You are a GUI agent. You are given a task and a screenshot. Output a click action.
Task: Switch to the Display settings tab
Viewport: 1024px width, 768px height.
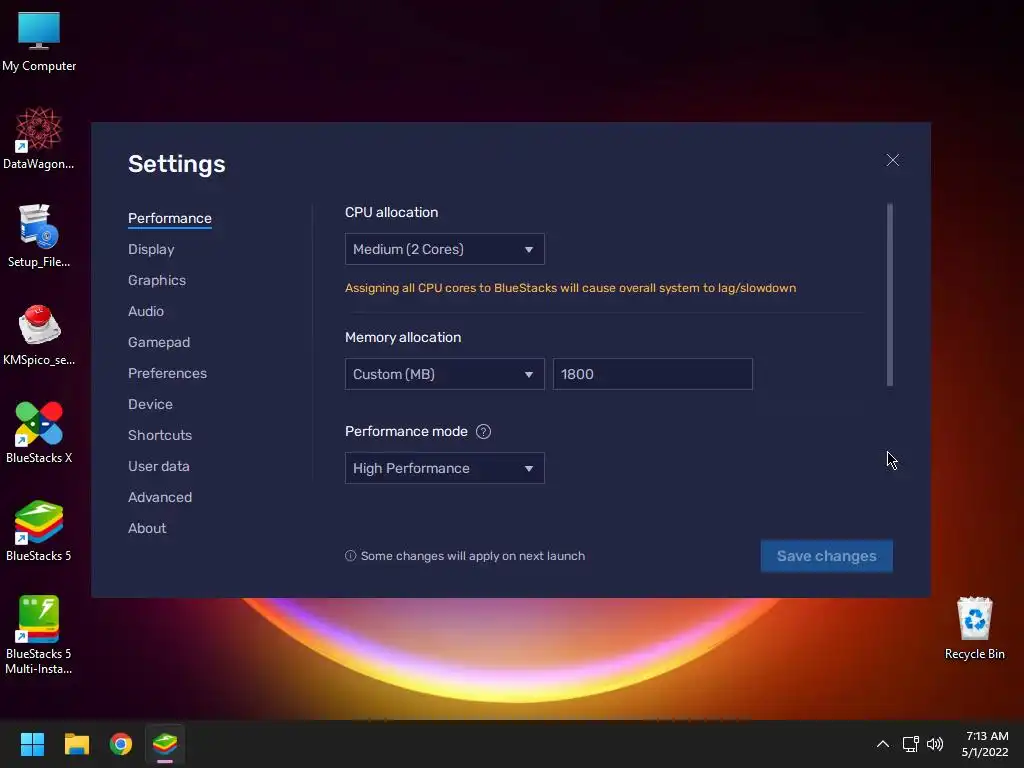[x=152, y=249]
